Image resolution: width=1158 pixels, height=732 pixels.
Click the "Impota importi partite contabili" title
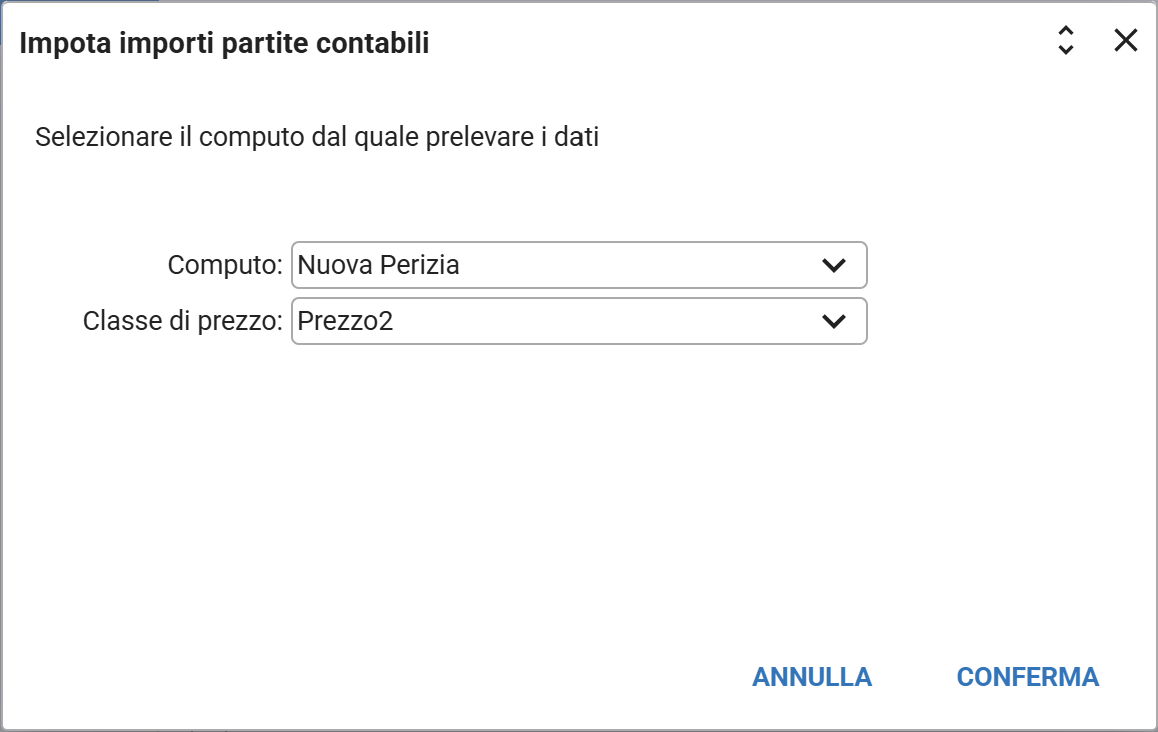(x=224, y=43)
